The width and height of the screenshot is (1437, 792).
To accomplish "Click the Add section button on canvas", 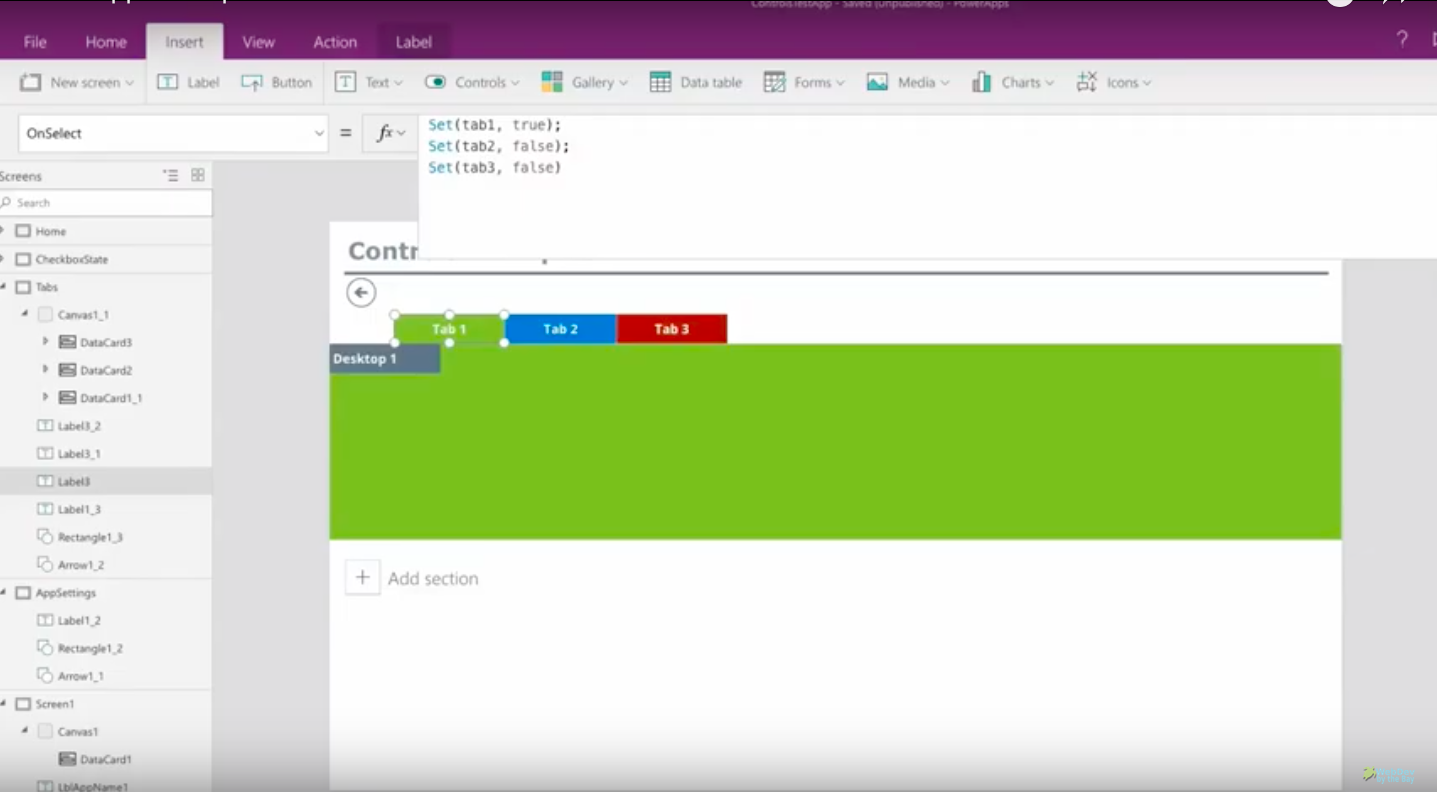I will pos(362,577).
